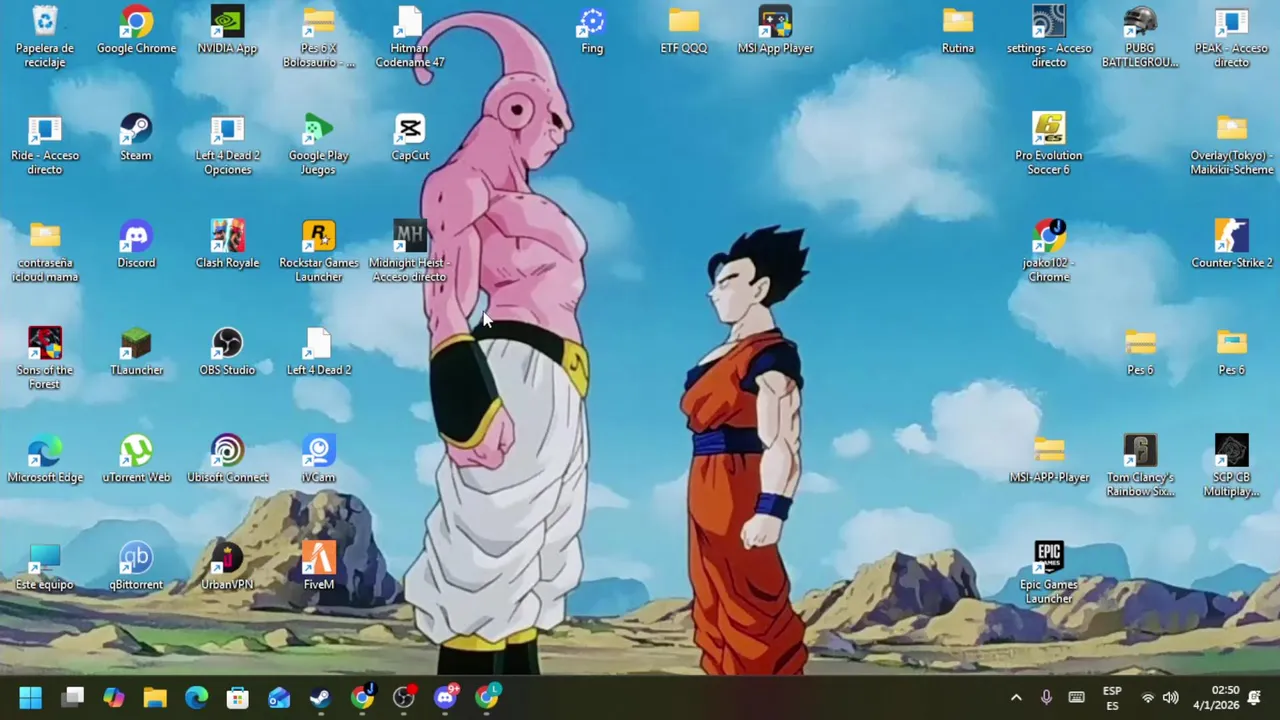The height and width of the screenshot is (720, 1280).
Task: Launch the CapCut desktop shortcut
Action: tap(410, 137)
